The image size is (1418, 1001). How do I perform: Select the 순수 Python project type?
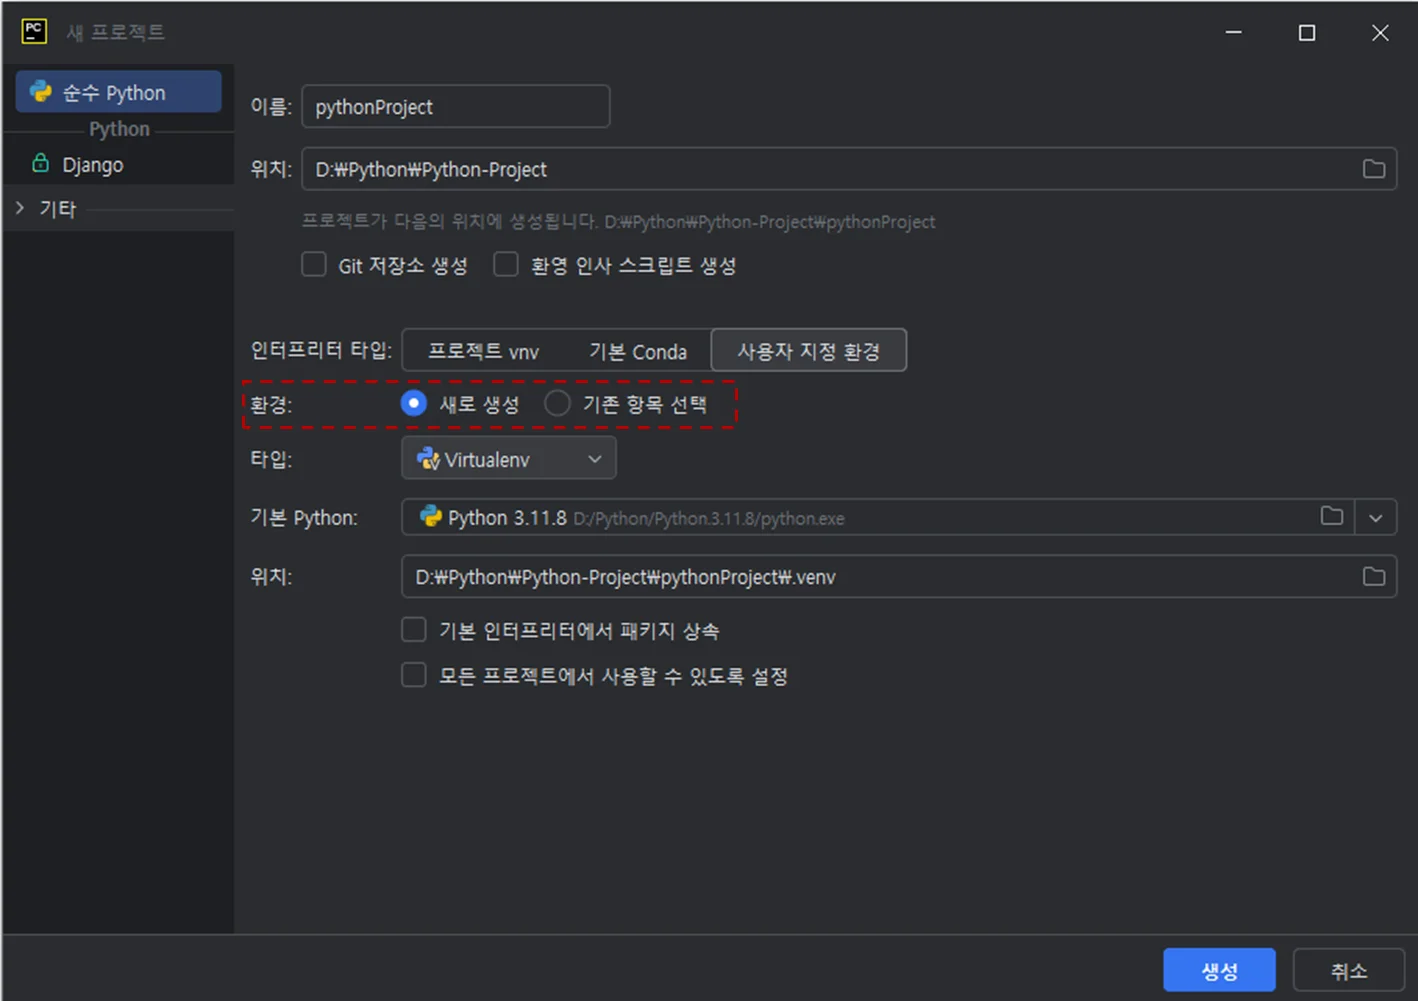118,92
